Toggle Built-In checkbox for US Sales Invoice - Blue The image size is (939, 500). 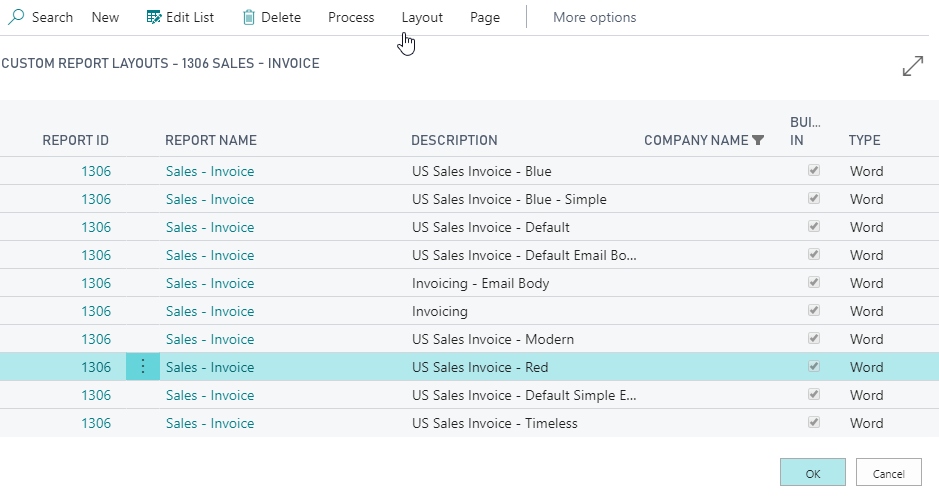coord(814,171)
